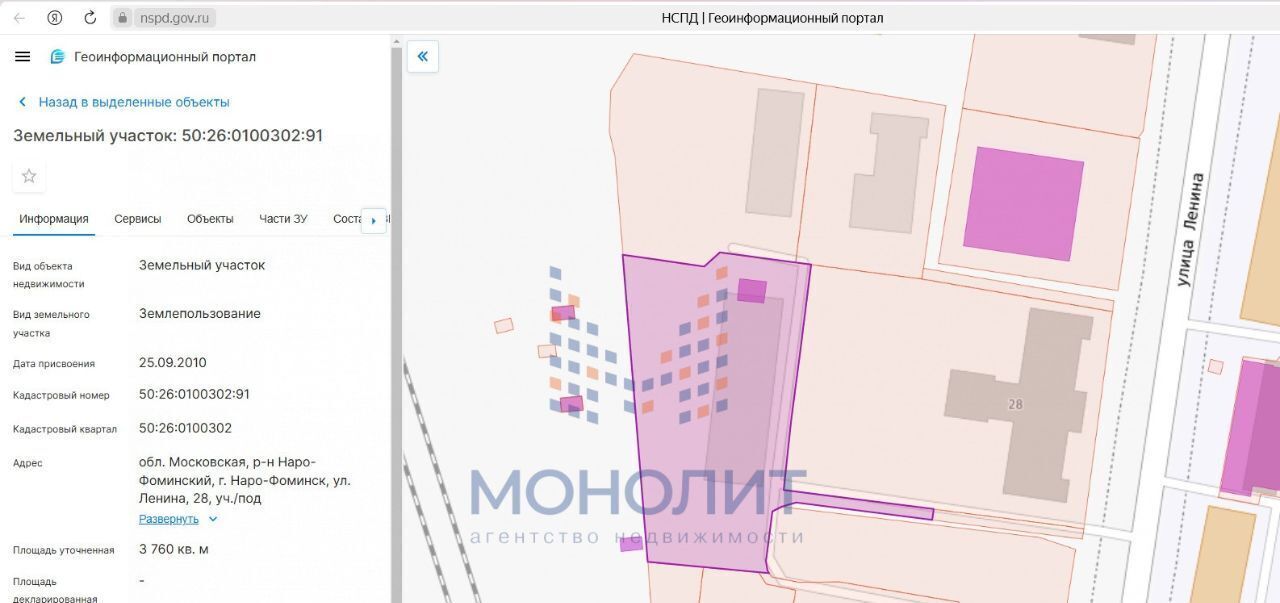
Task: Click the date value 25.09.2010
Action: (x=173, y=362)
